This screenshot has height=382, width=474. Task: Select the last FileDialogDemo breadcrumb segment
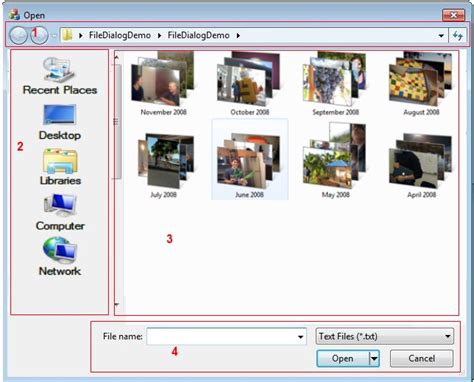[x=198, y=35]
